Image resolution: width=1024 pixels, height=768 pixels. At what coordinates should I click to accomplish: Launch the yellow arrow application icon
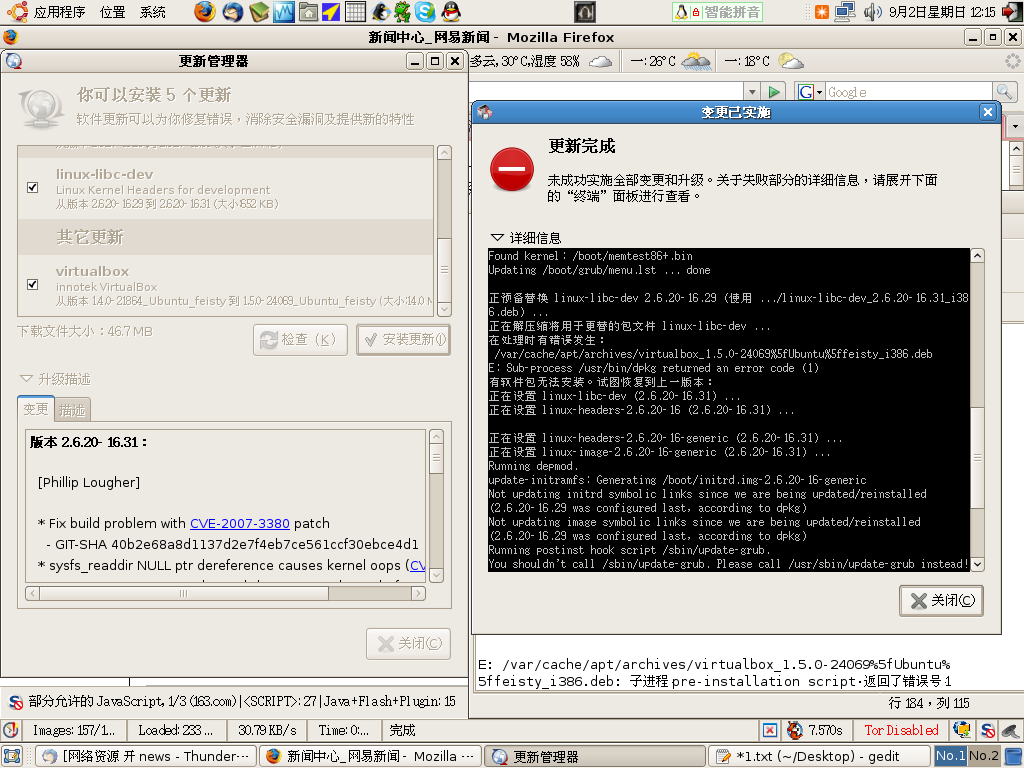[x=331, y=12]
